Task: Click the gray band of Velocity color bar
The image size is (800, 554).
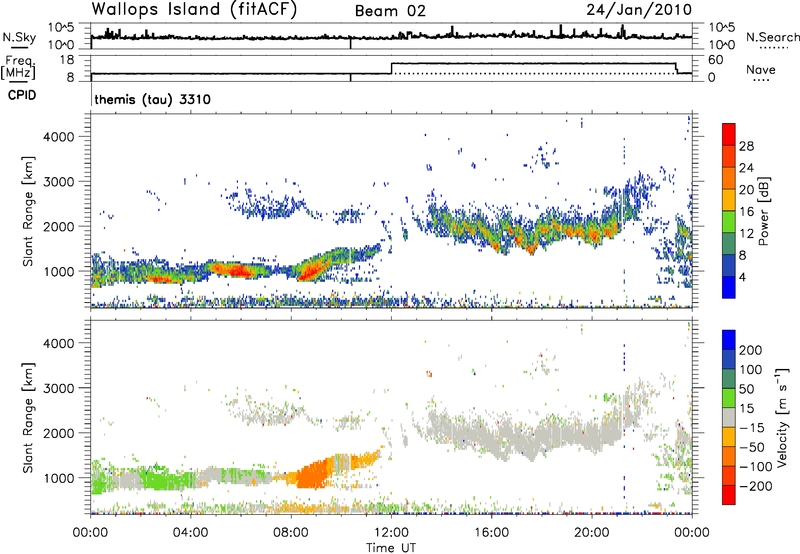Action: click(x=729, y=418)
